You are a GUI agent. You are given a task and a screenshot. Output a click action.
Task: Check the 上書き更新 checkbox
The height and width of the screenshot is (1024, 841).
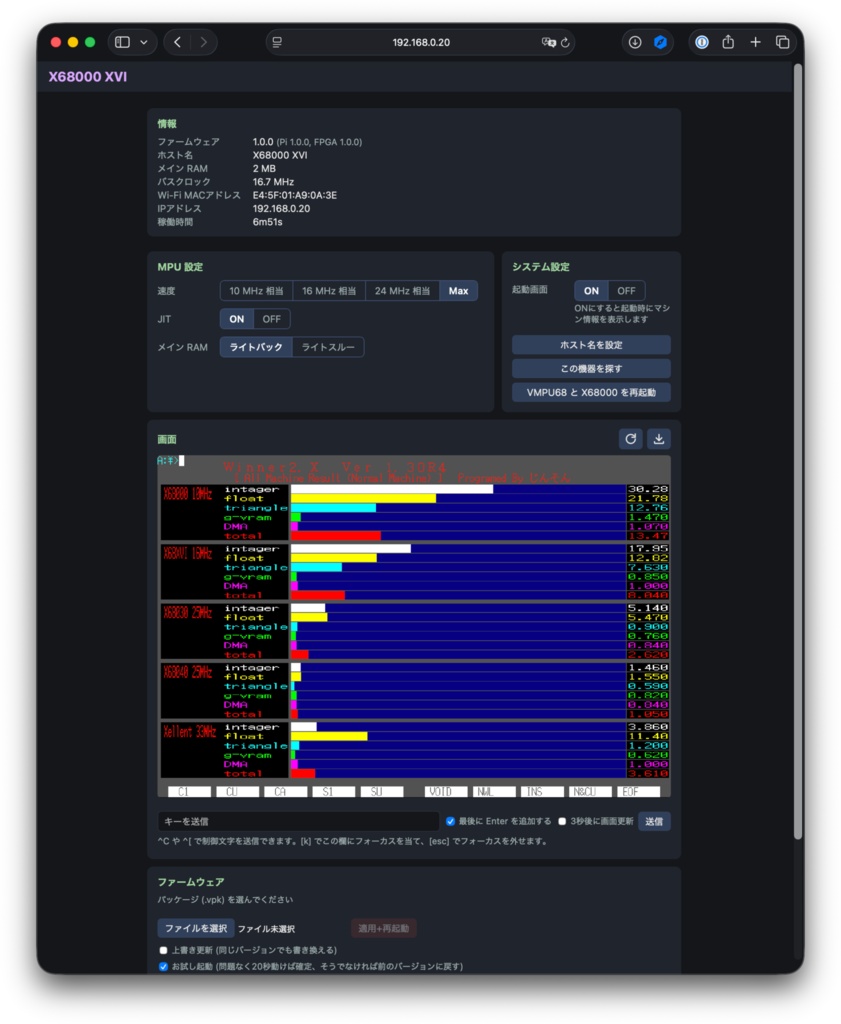pyautogui.click(x=163, y=950)
